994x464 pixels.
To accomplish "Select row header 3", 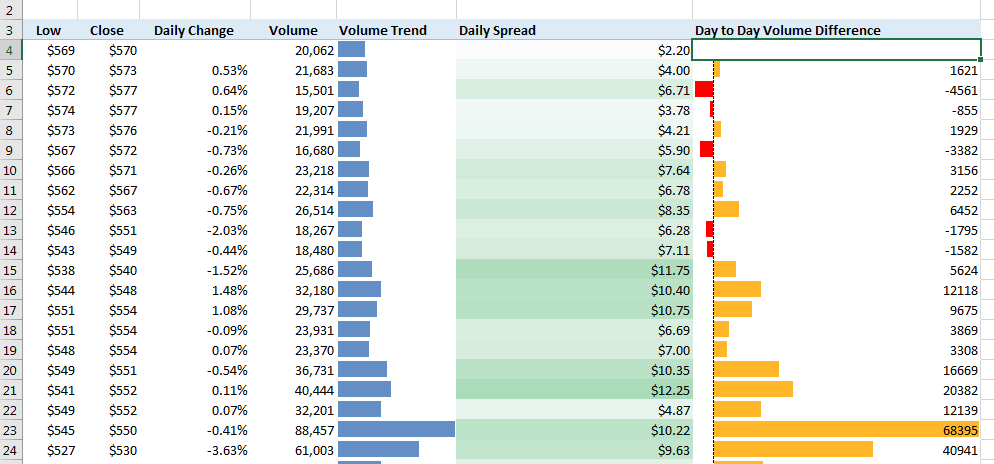I will coord(11,30).
